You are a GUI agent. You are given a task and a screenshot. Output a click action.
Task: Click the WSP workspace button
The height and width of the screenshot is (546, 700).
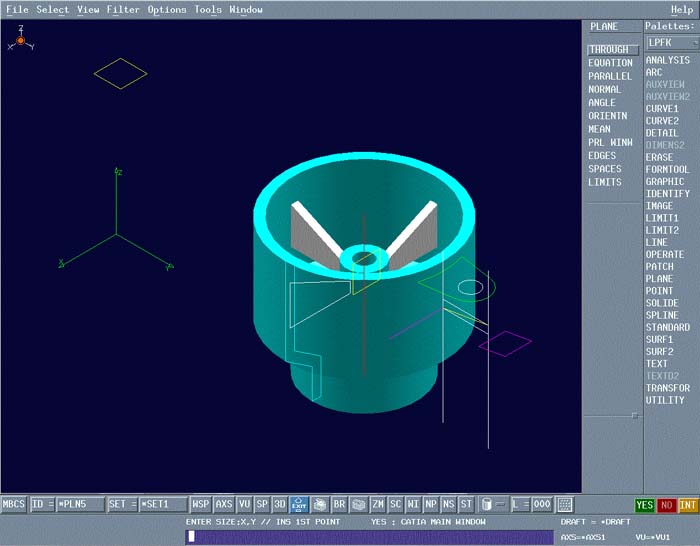201,505
